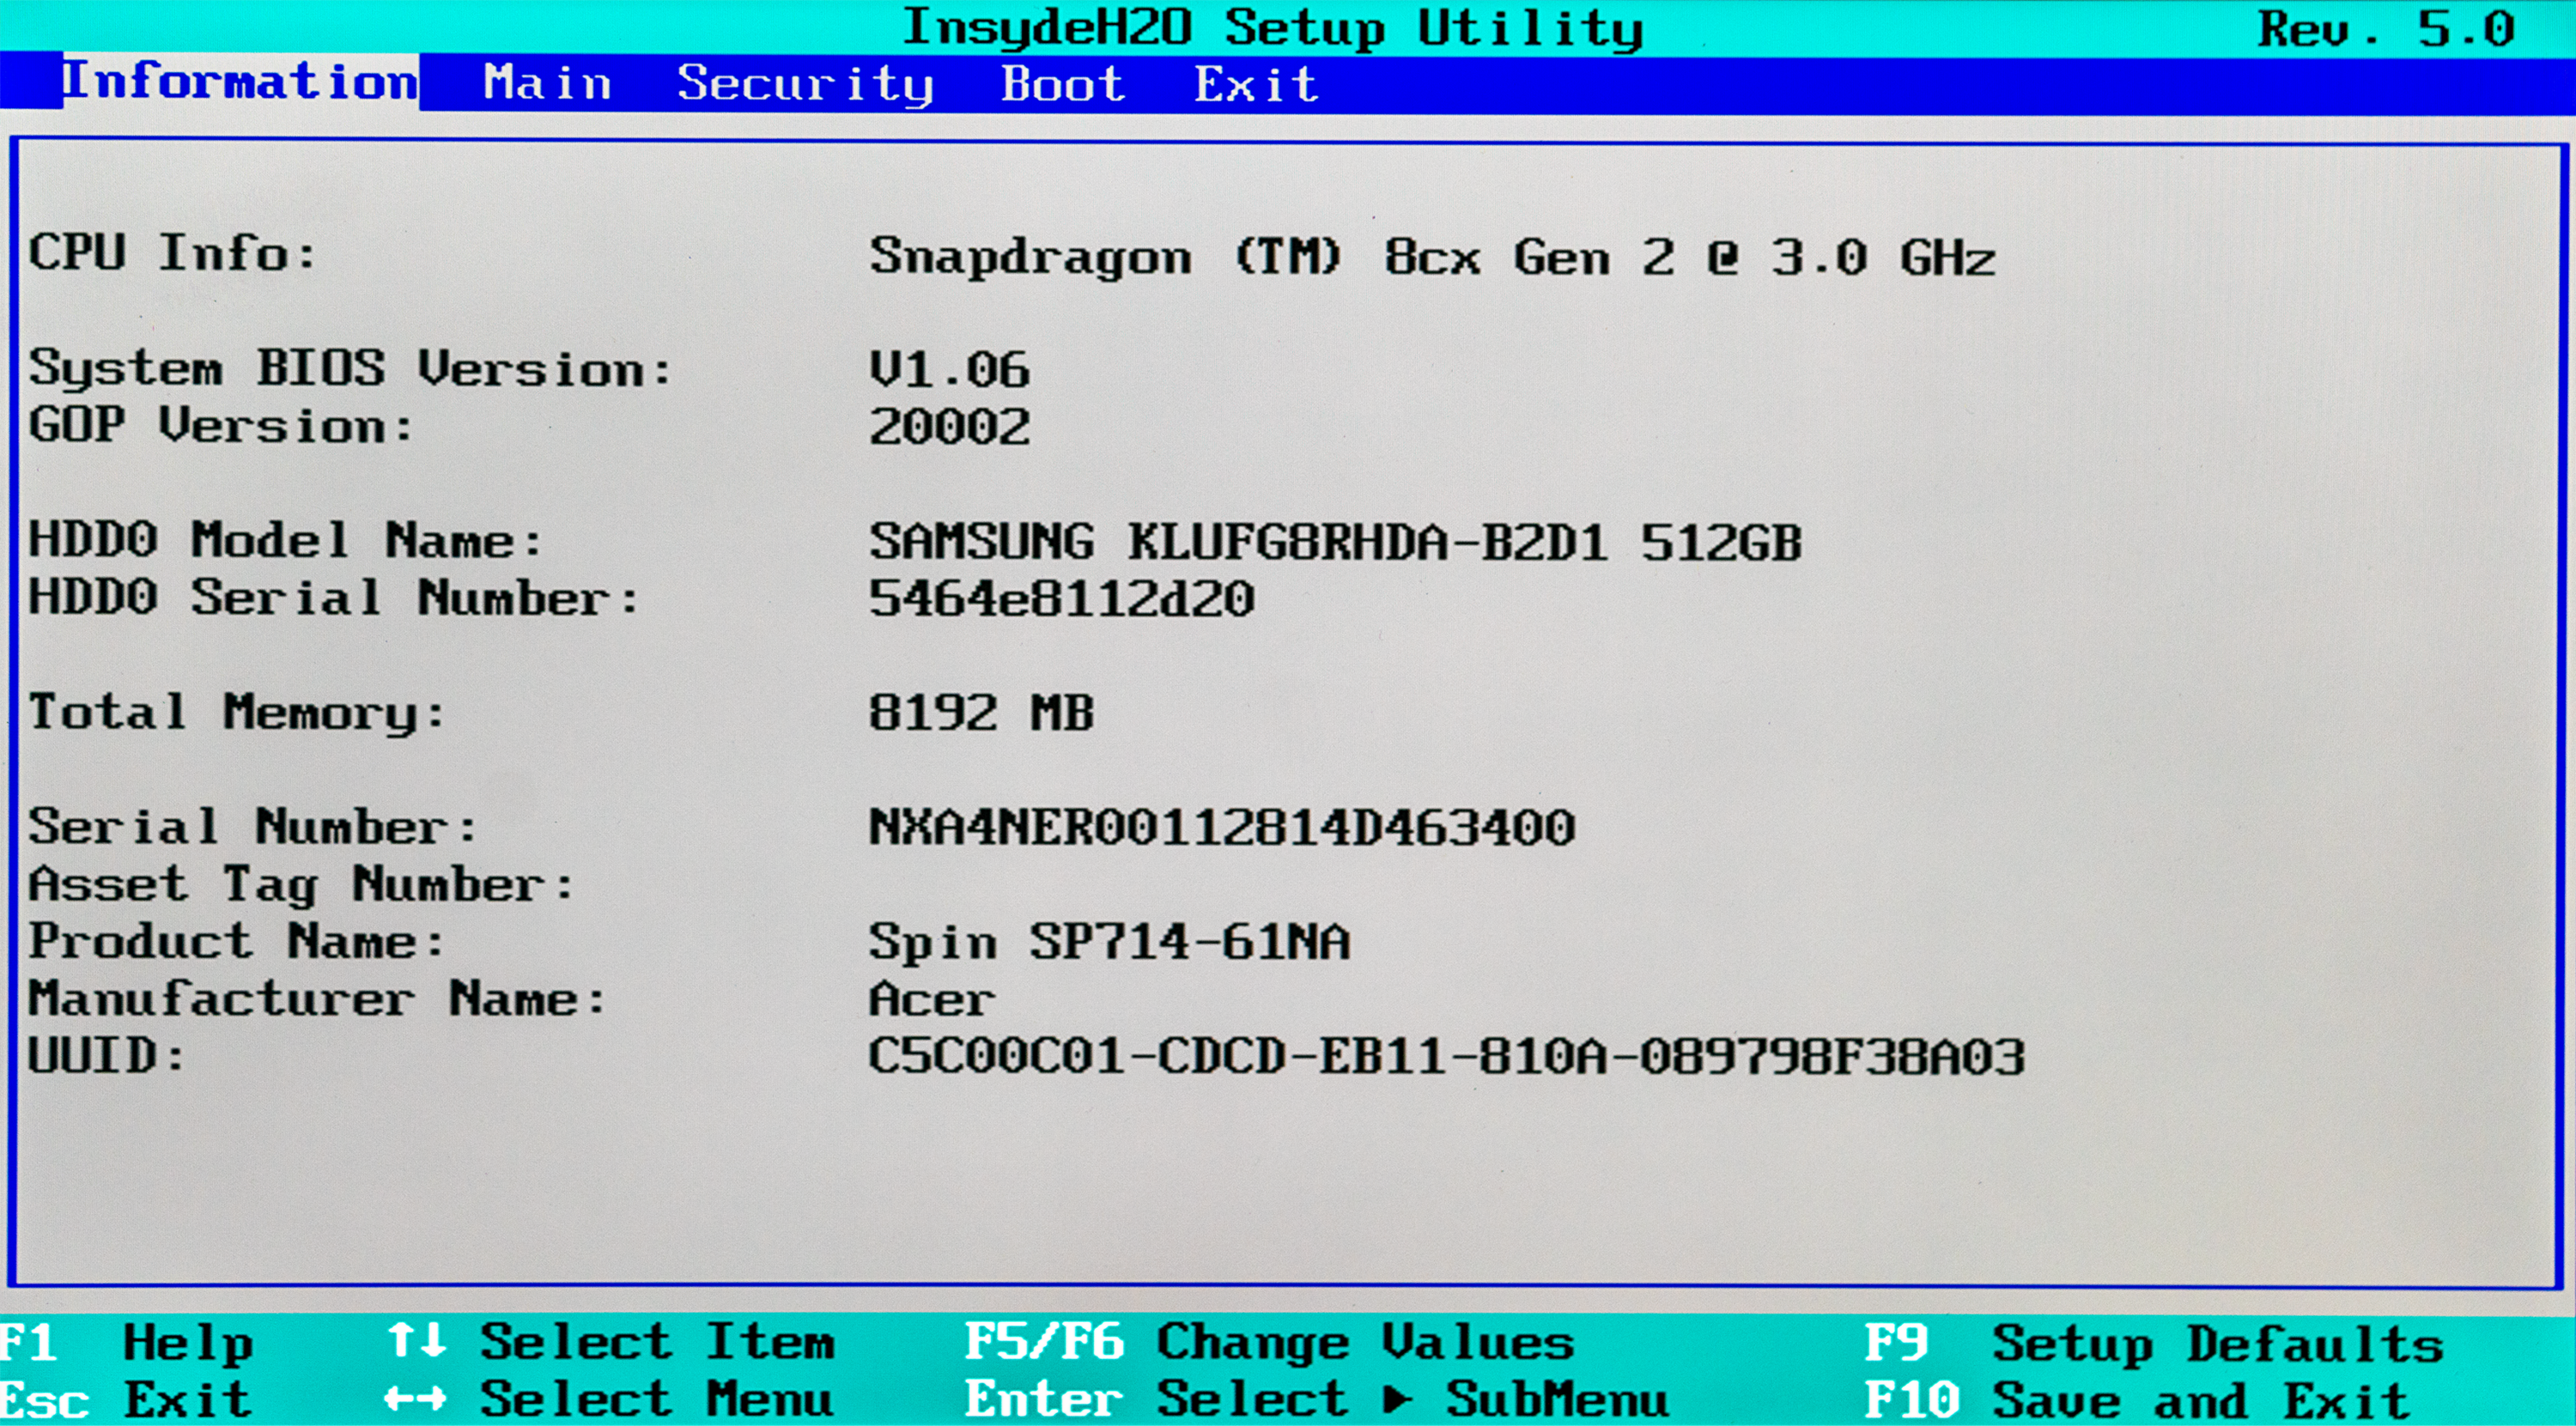Click the Product Name Spin SP714-61NA
2576x1426 pixels.
click(x=1108, y=942)
